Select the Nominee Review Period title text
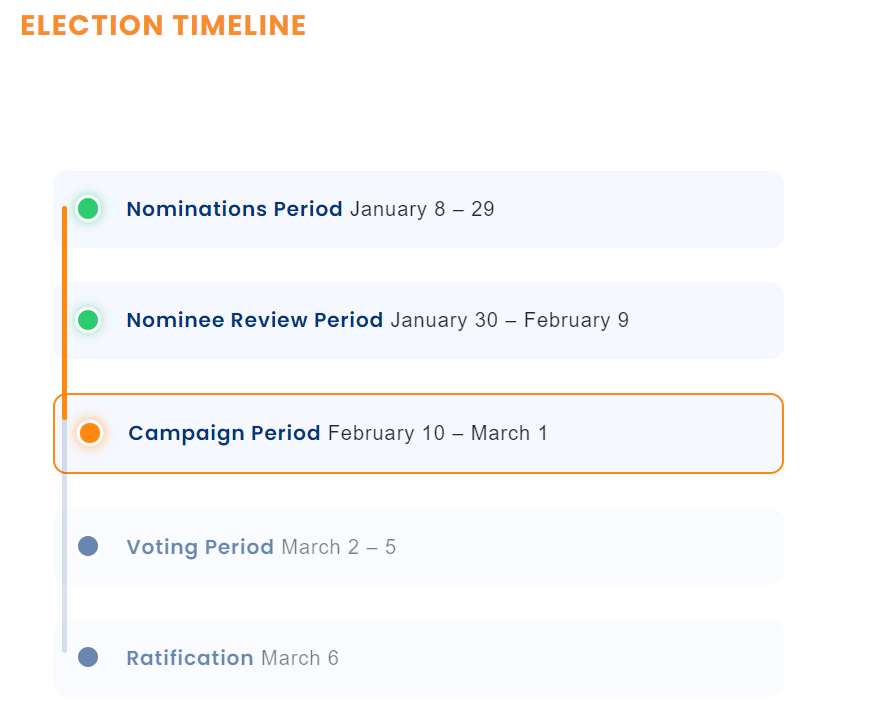The image size is (871, 718). [x=254, y=320]
